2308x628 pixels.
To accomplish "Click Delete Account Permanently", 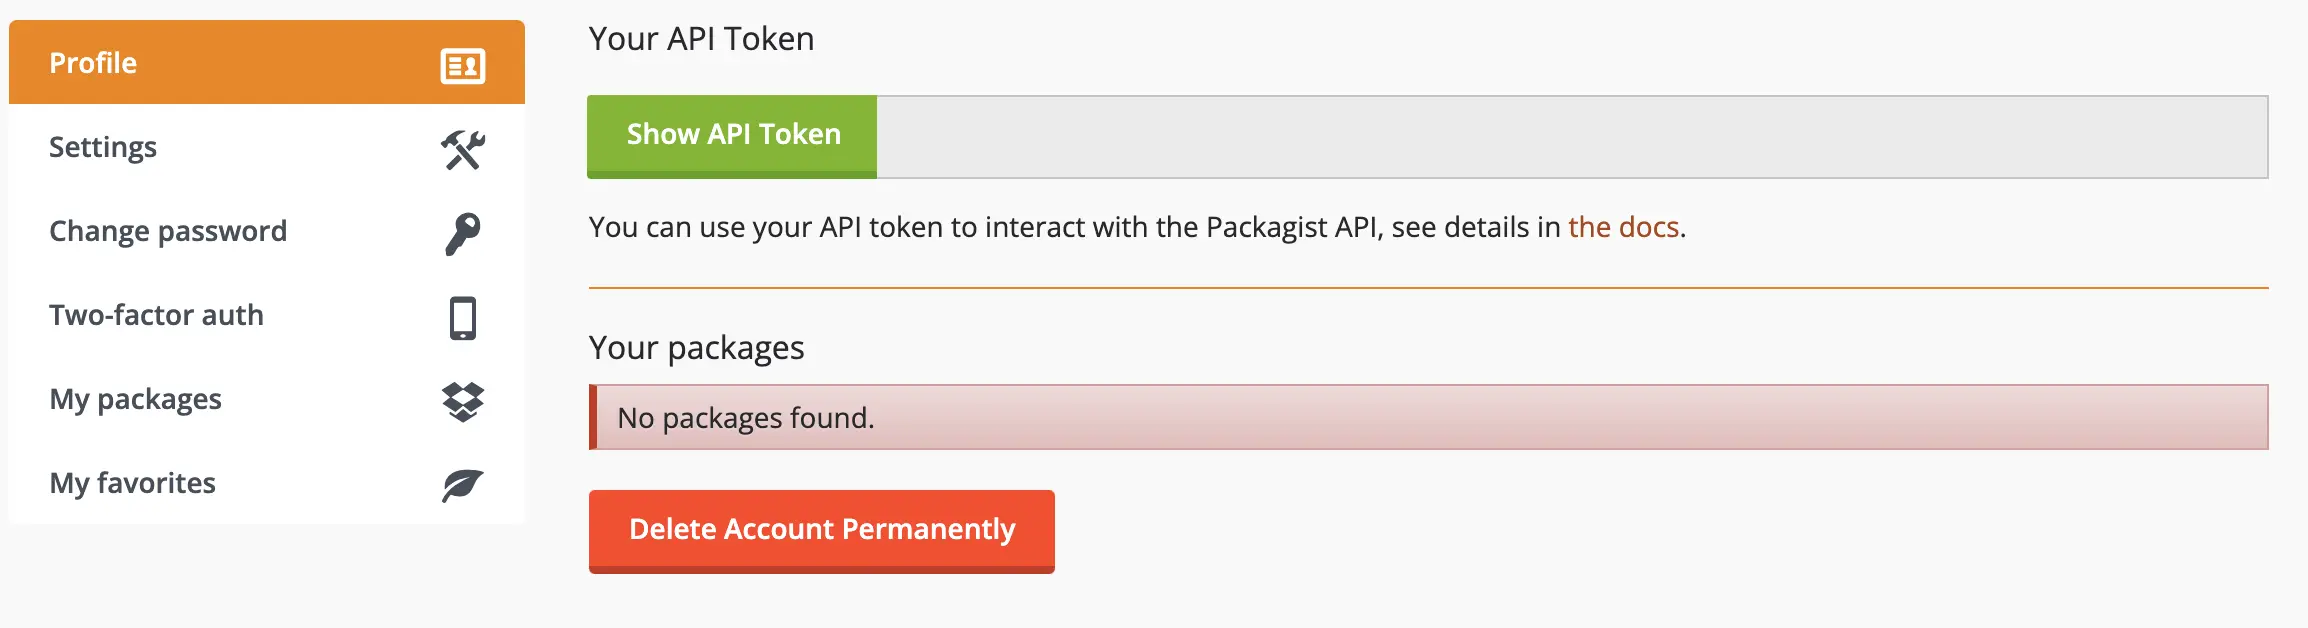I will tap(820, 531).
